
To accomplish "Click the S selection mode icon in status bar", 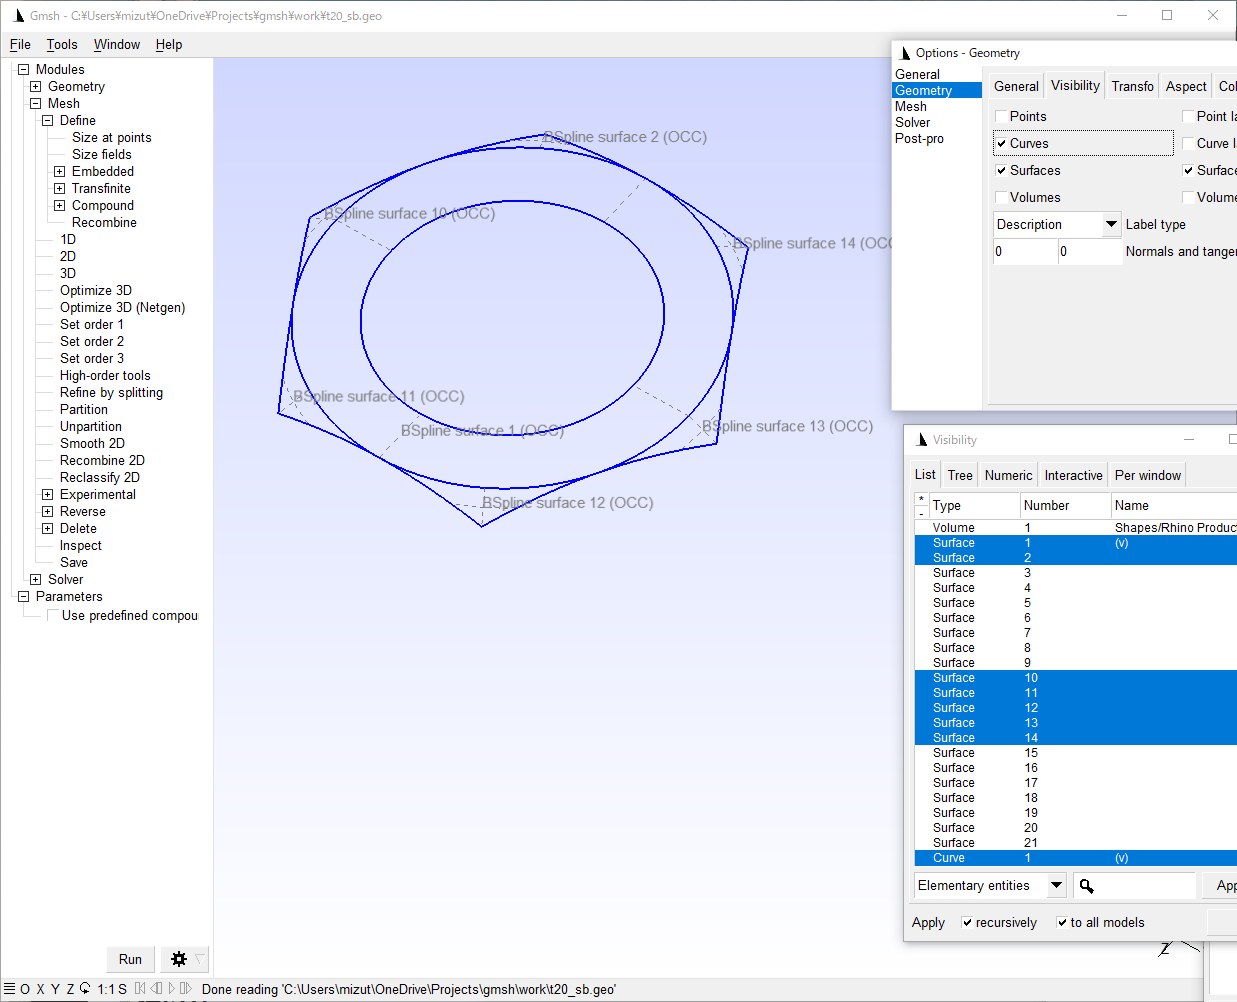I will (122, 989).
